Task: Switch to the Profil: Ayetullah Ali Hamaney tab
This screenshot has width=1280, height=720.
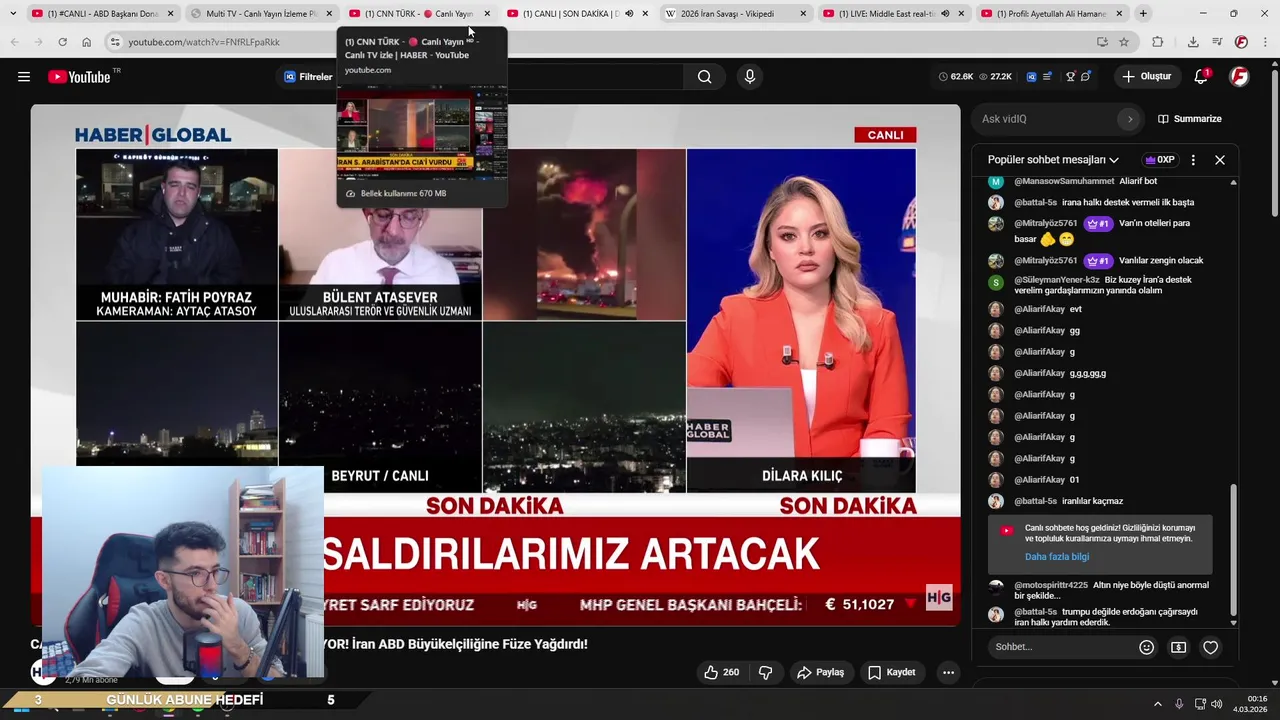Action: point(1052,14)
